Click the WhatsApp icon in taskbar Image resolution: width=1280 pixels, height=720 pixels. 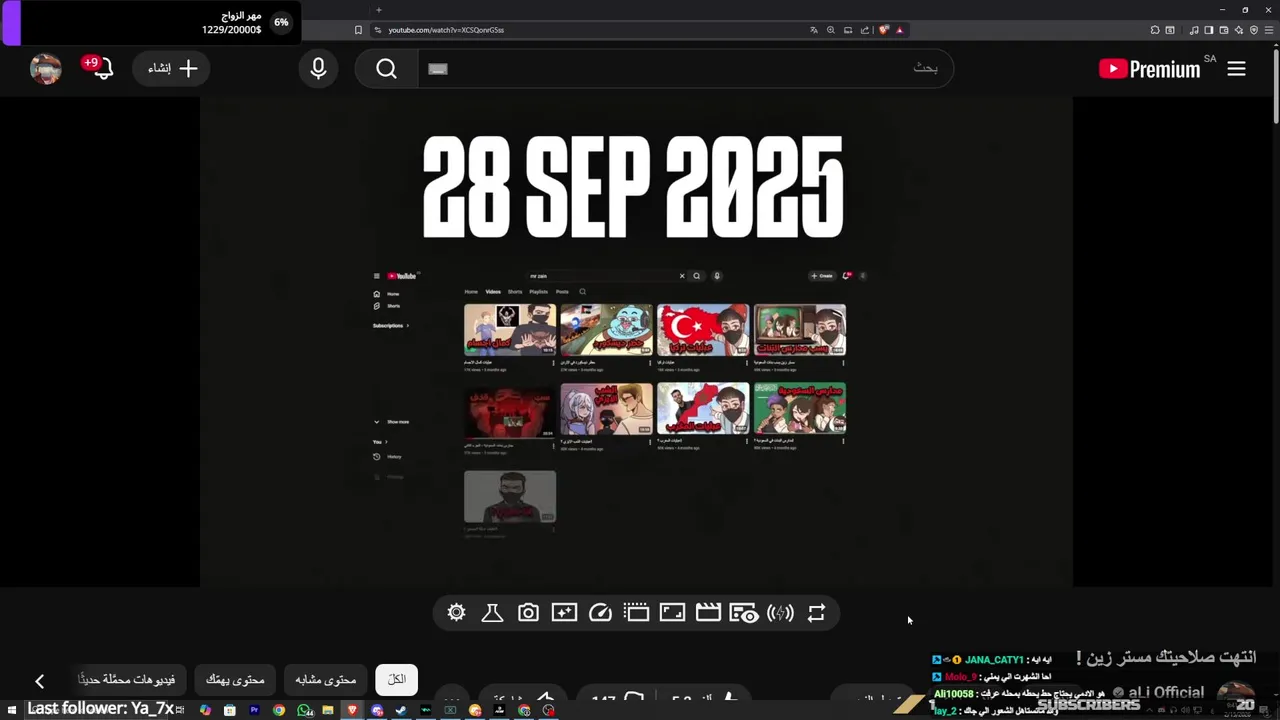tap(304, 710)
